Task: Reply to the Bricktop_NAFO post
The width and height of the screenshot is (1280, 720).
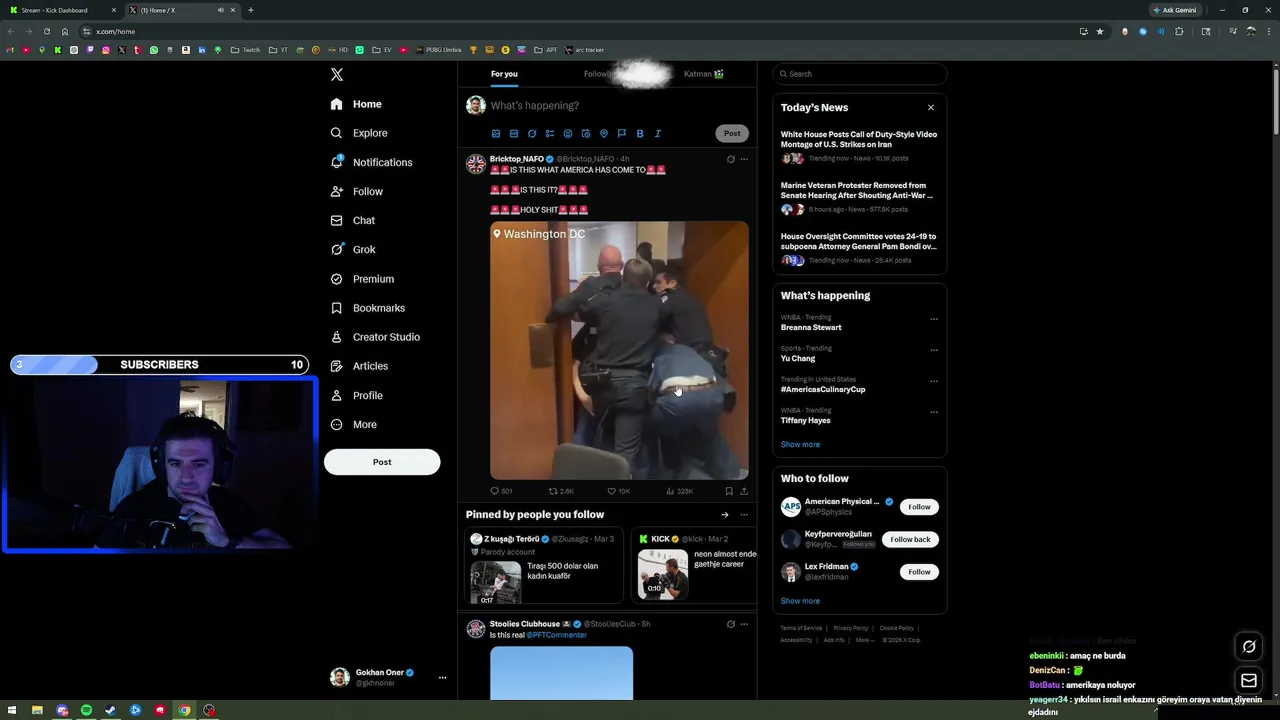Action: pos(501,491)
